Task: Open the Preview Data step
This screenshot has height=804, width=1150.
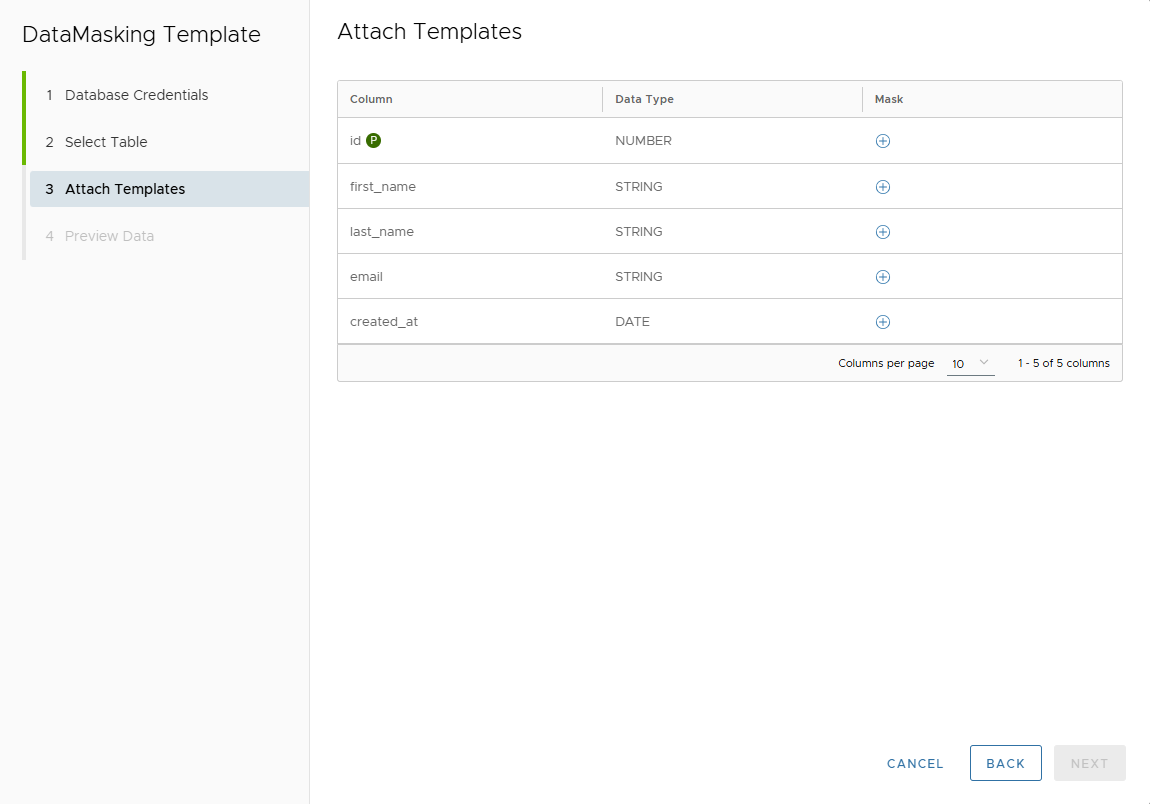Action: tap(109, 236)
